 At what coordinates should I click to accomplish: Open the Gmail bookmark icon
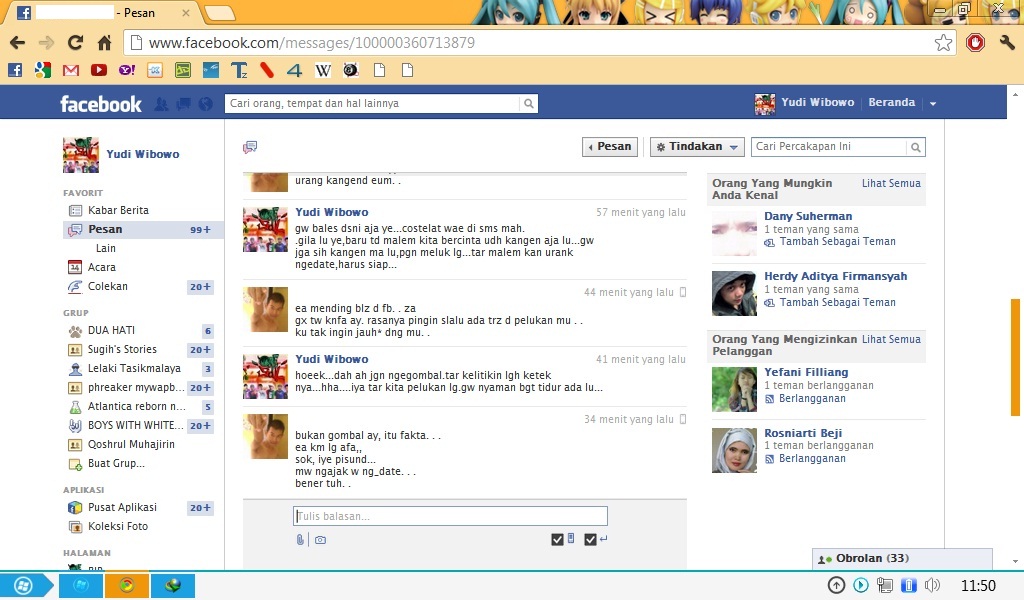click(x=71, y=70)
